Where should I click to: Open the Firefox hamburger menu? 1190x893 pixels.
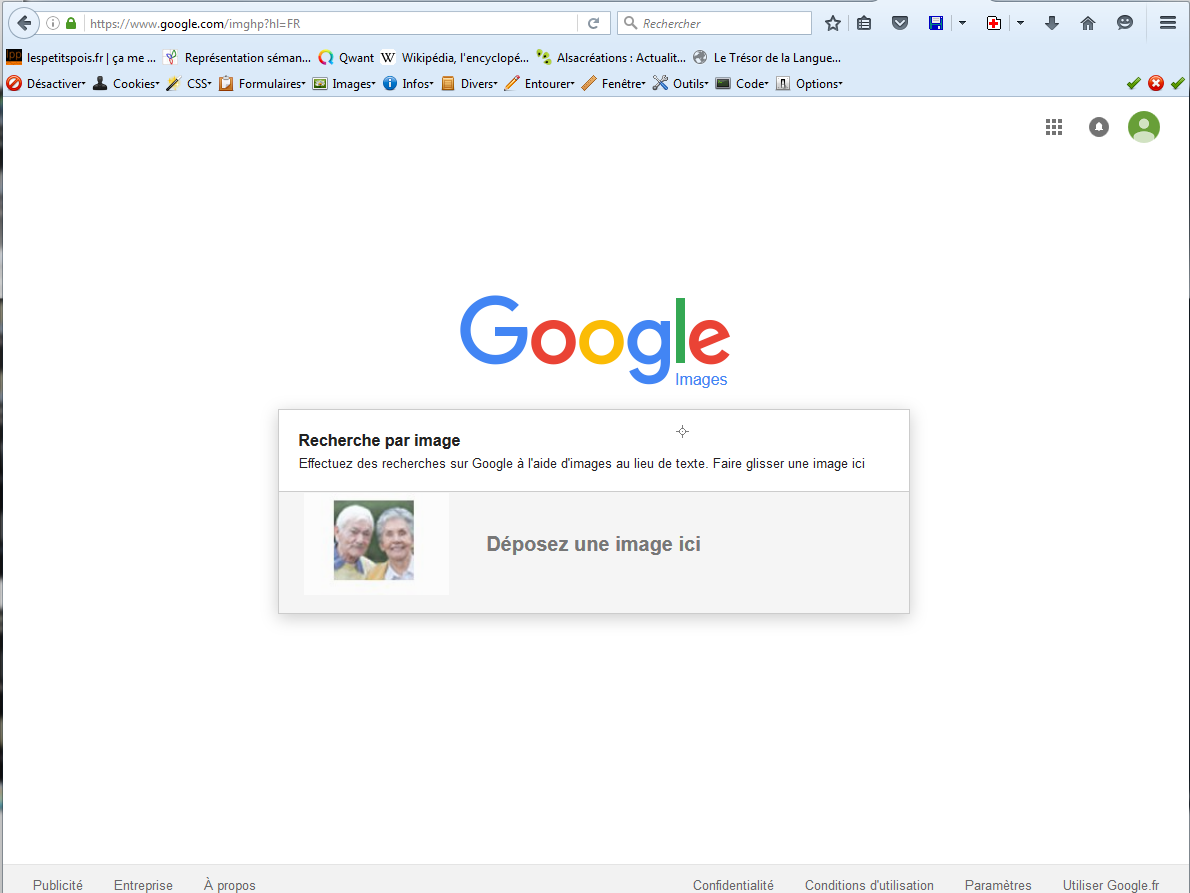1167,23
